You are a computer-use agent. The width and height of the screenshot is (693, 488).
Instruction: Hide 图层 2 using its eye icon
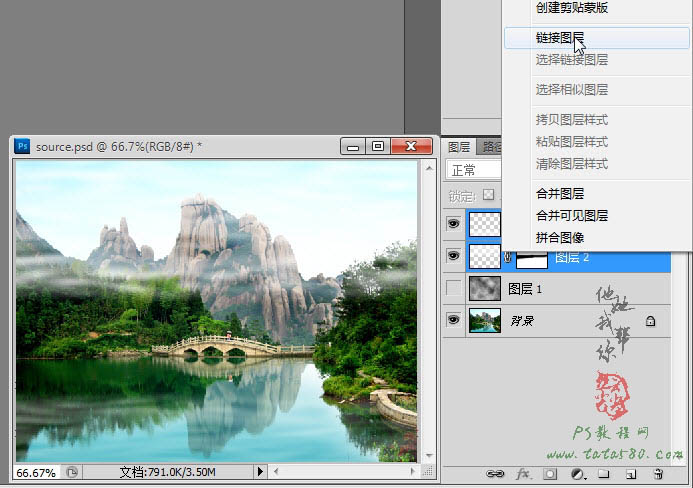[x=453, y=256]
